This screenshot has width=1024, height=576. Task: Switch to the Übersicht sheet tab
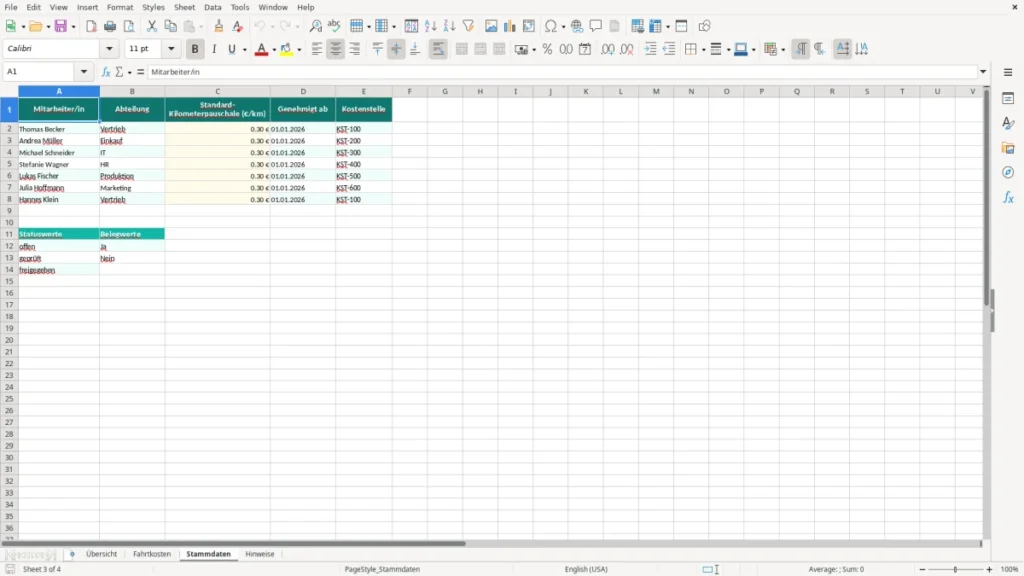click(101, 554)
